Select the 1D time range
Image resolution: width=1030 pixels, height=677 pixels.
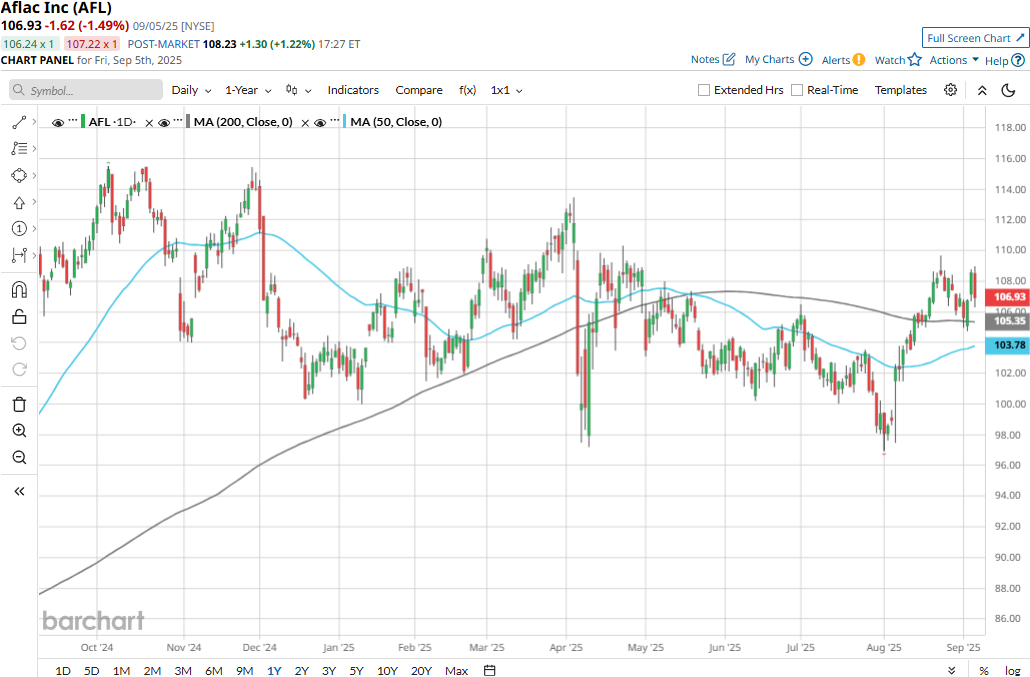pyautogui.click(x=62, y=670)
